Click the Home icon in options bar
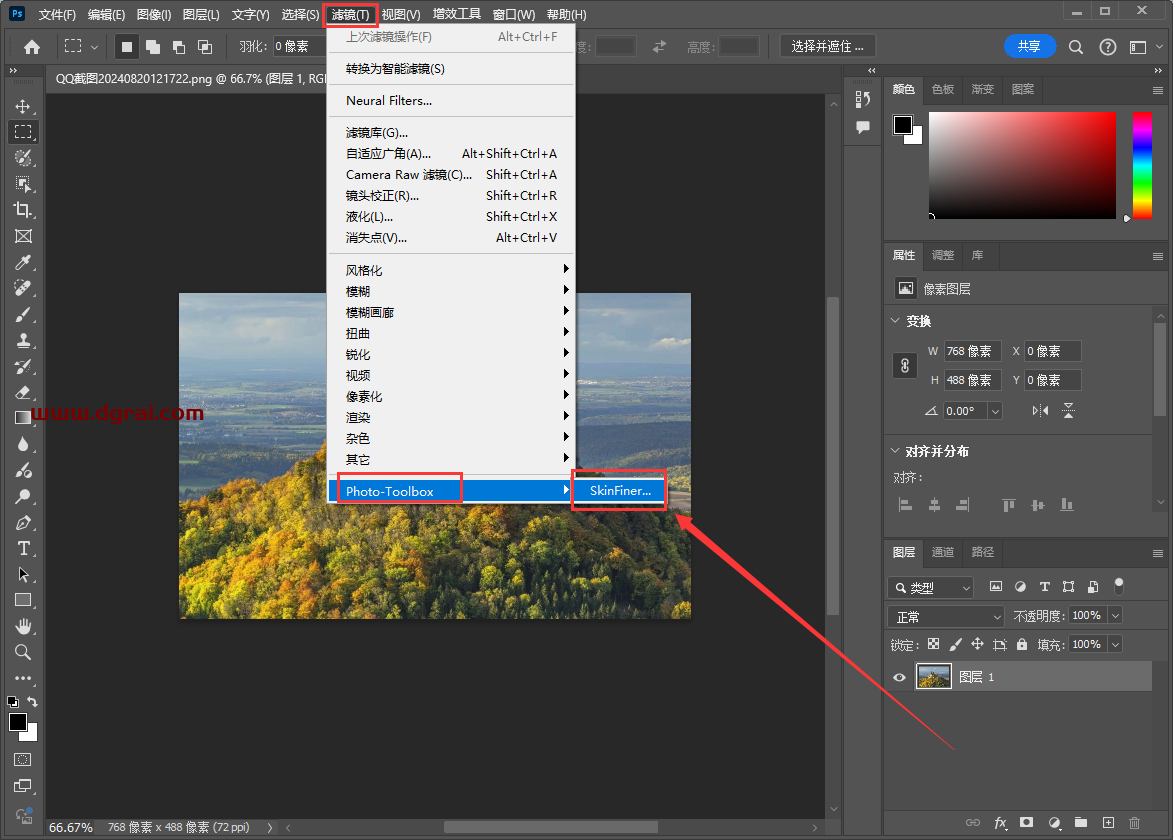Screen dimensions: 1173x840 32,46
